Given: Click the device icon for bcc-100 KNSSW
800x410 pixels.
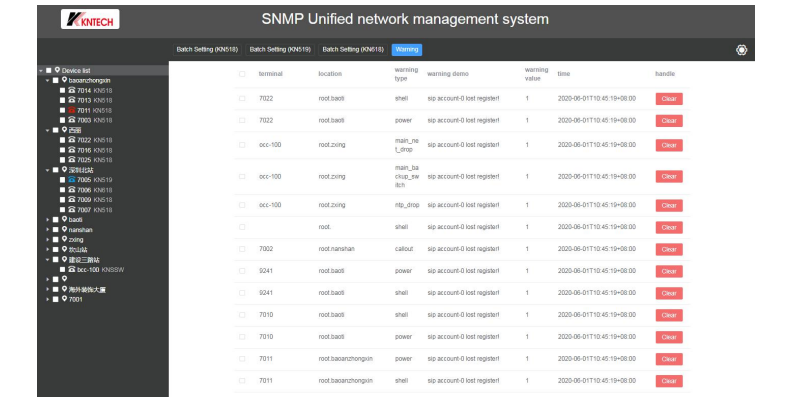Looking at the screenshot, I should [x=72, y=269].
